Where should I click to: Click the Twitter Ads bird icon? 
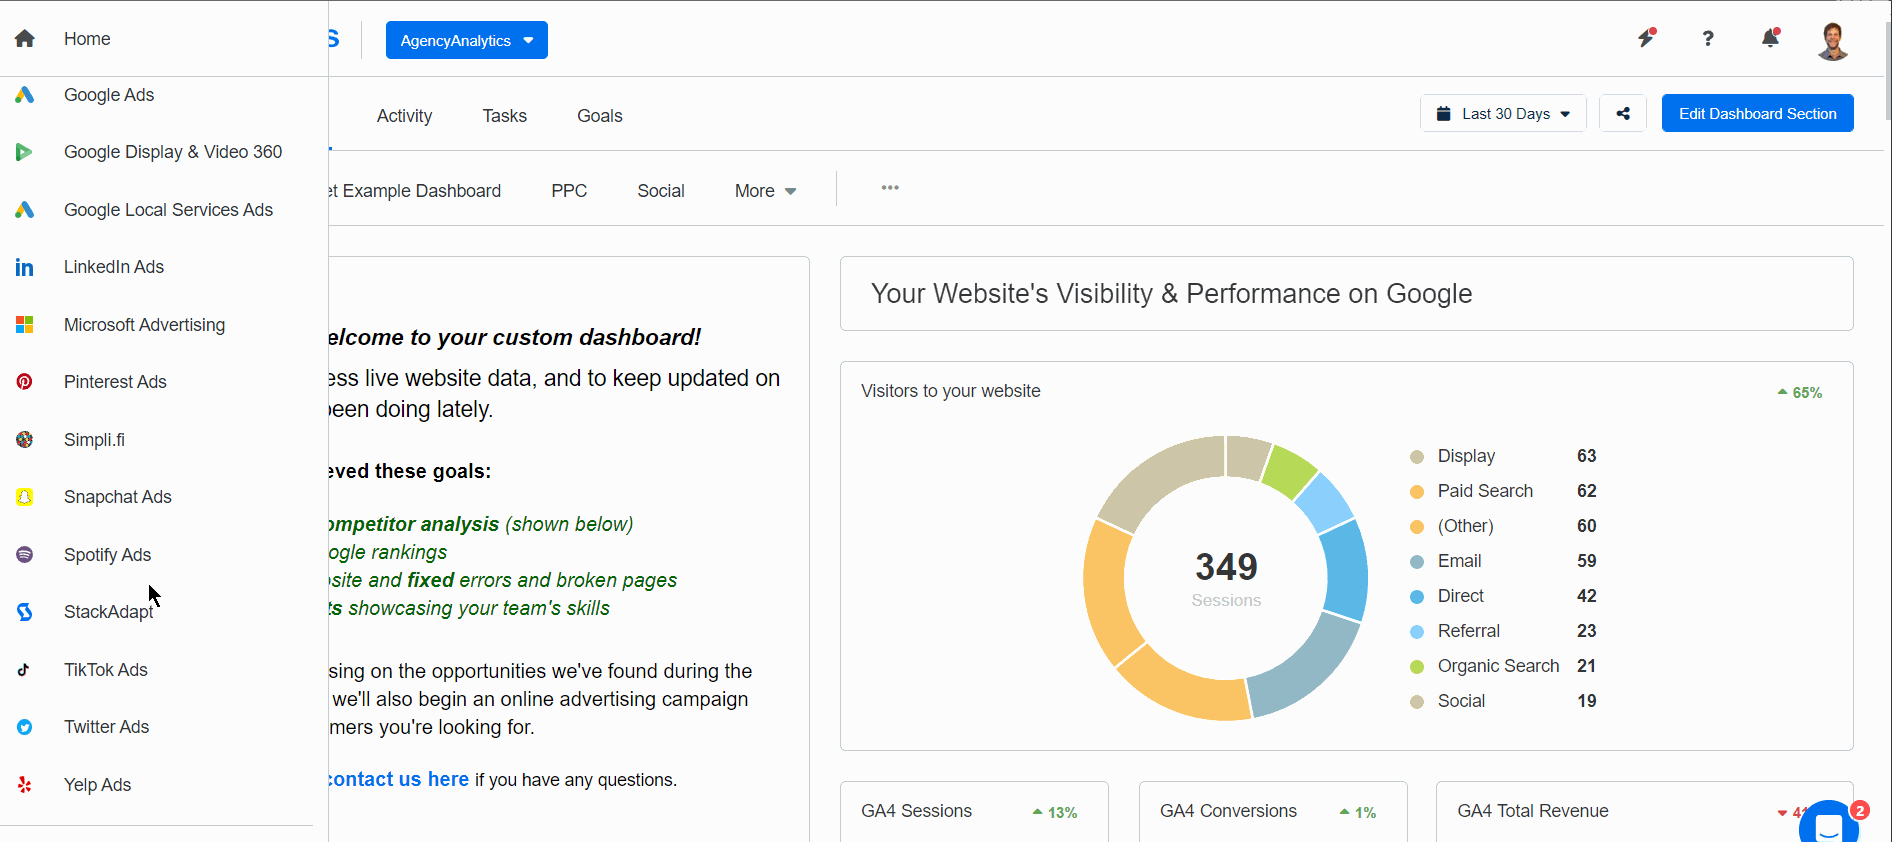click(25, 727)
